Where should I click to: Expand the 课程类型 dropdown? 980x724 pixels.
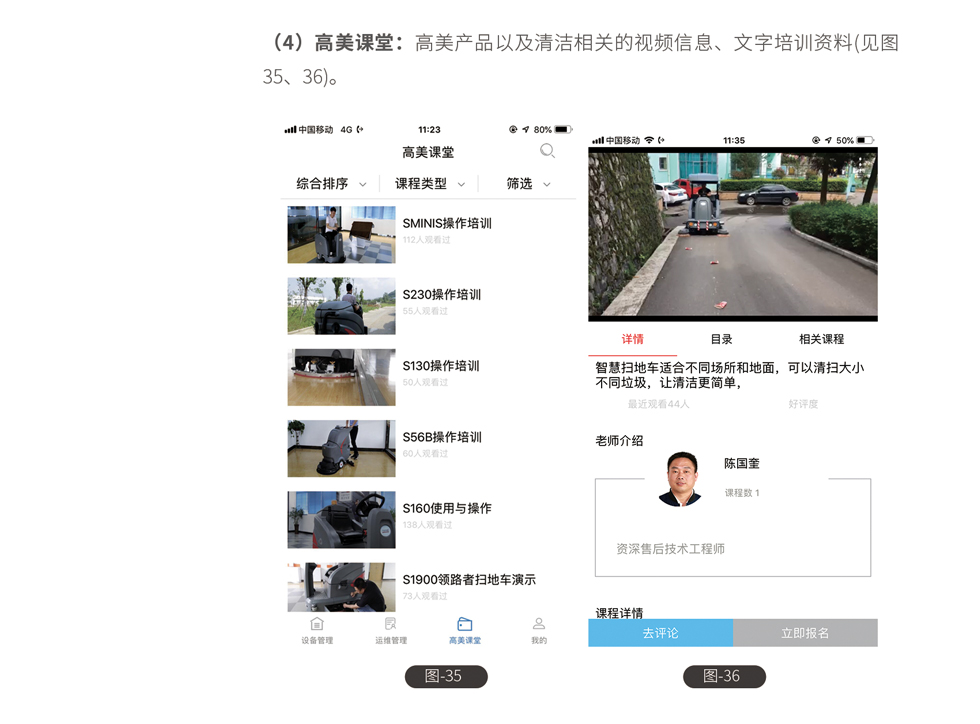(x=429, y=184)
